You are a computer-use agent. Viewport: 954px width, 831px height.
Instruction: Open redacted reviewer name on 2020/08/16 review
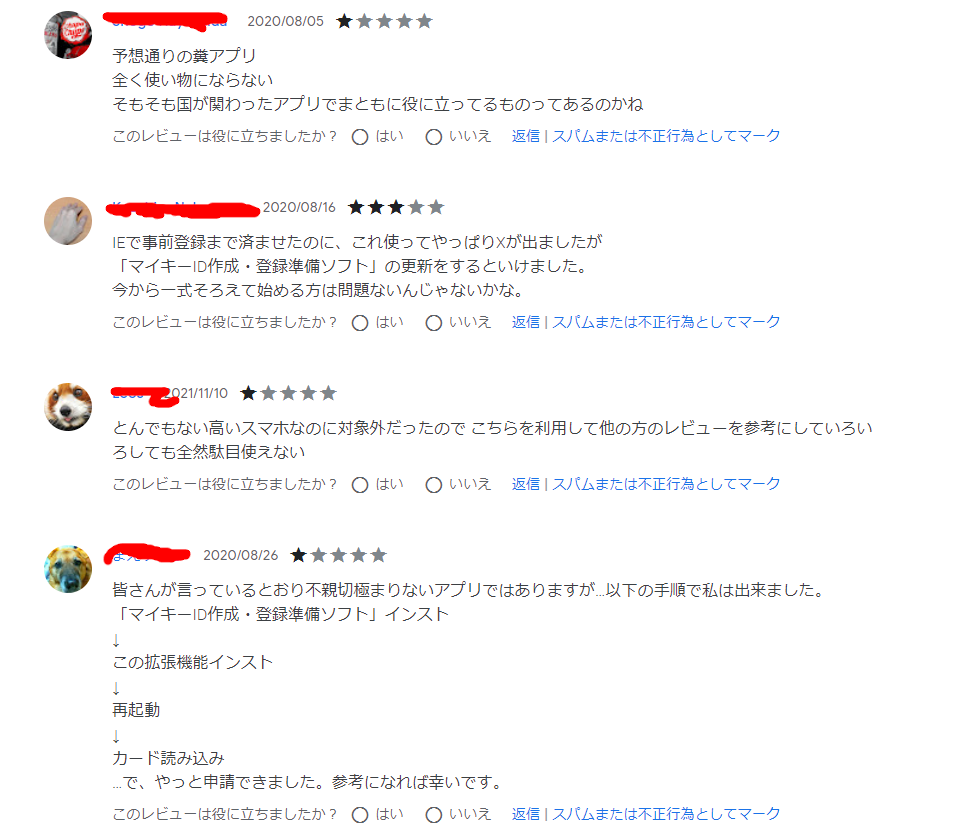tap(183, 209)
